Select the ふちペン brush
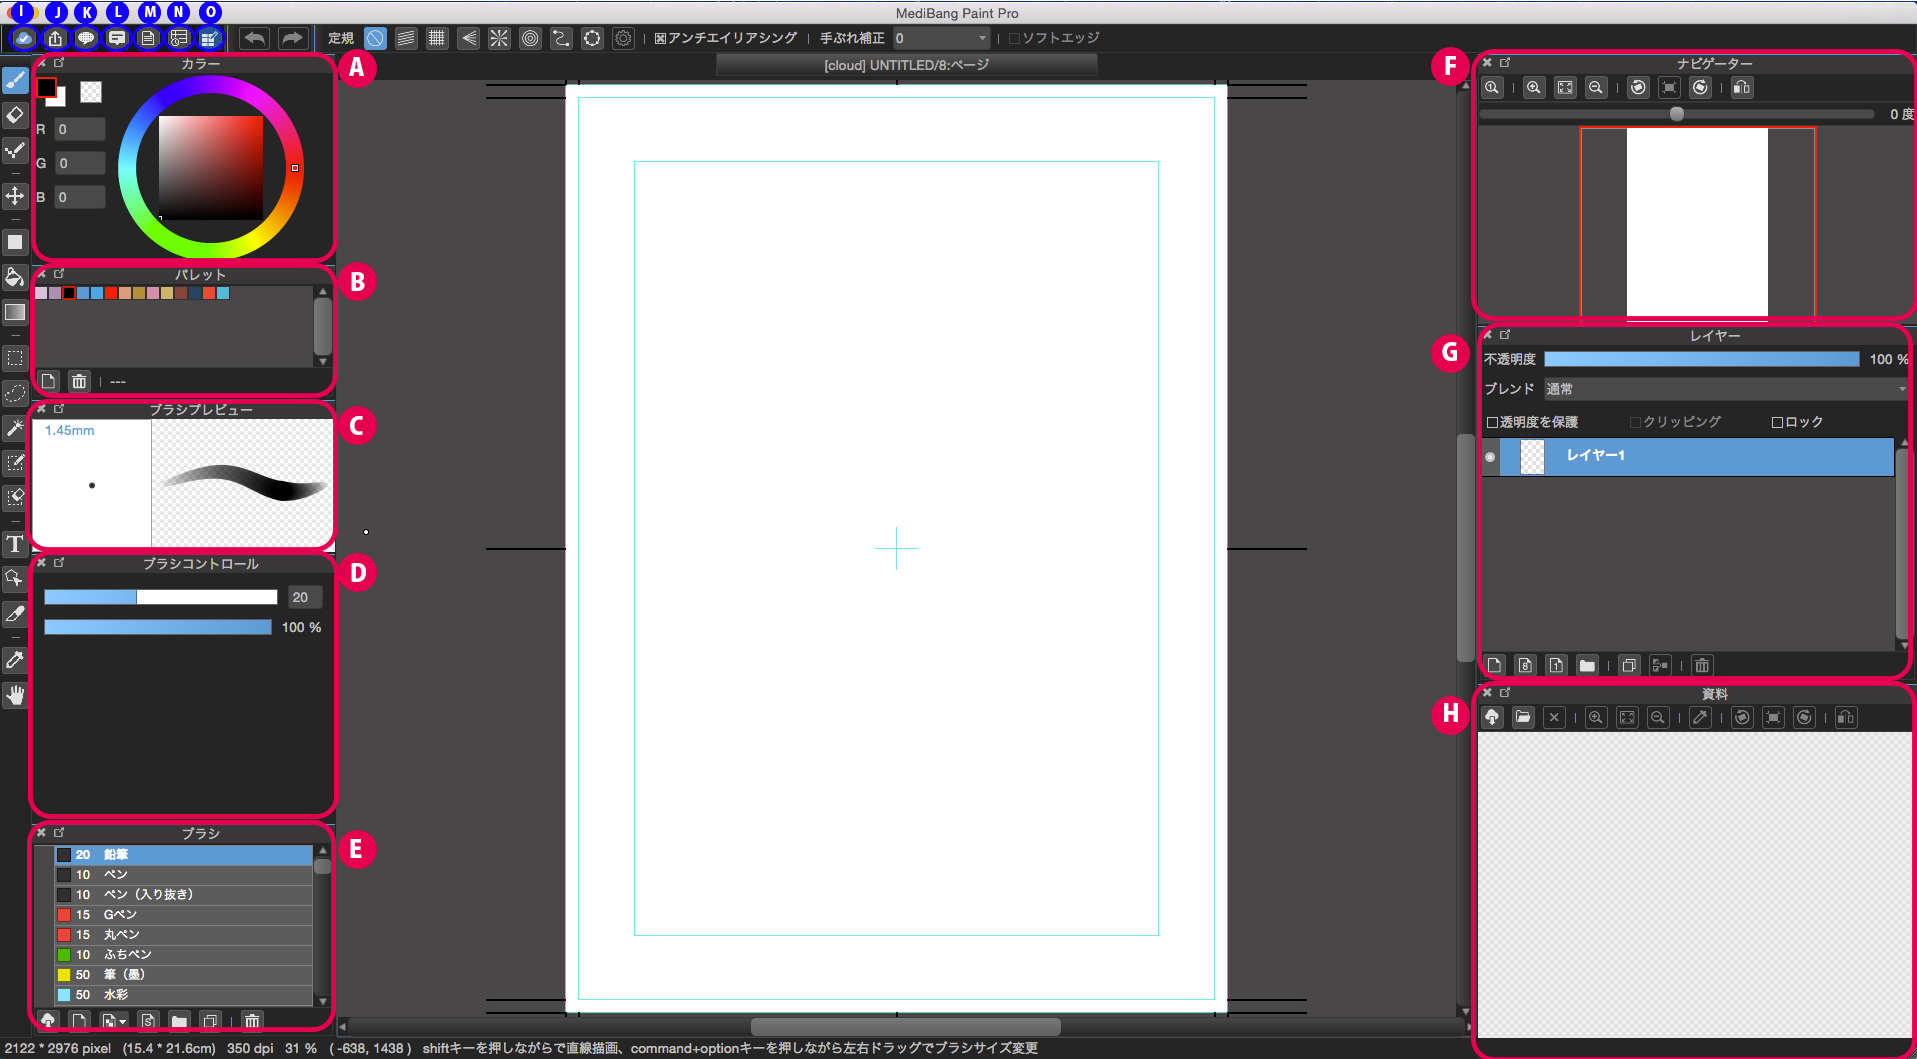 pyautogui.click(x=184, y=955)
